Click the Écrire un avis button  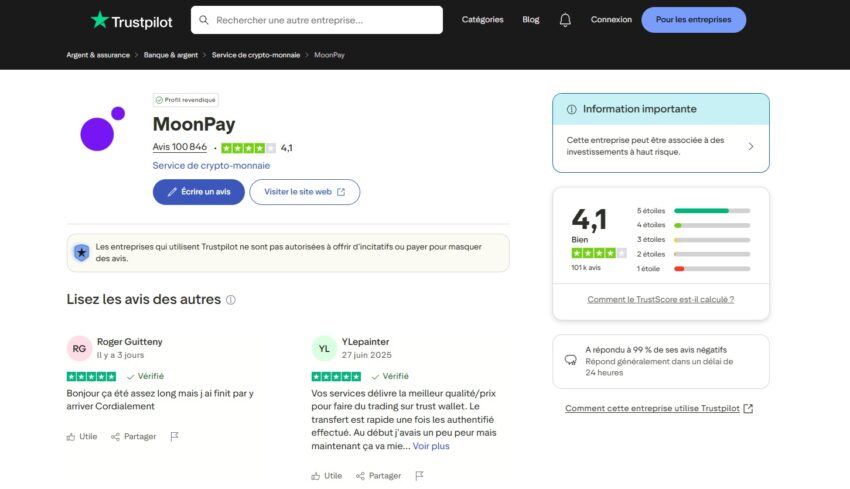pos(198,192)
